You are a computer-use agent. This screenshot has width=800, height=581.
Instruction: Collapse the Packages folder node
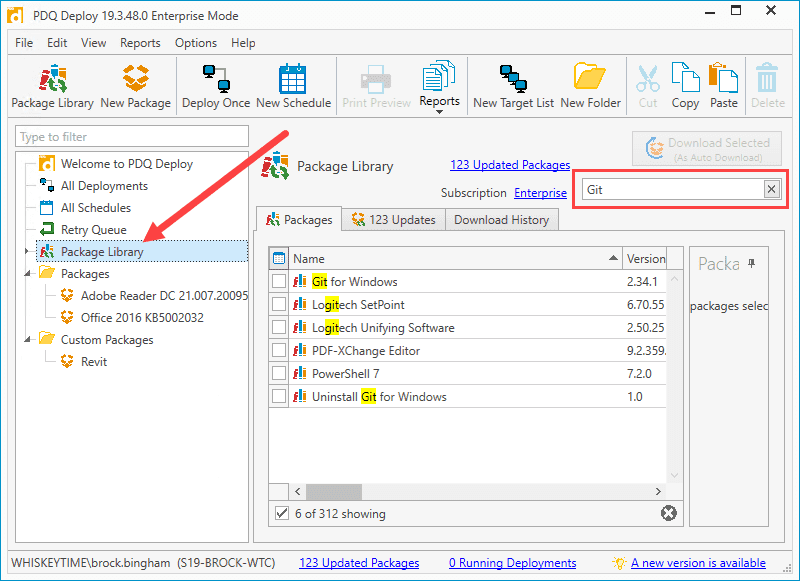(x=27, y=273)
